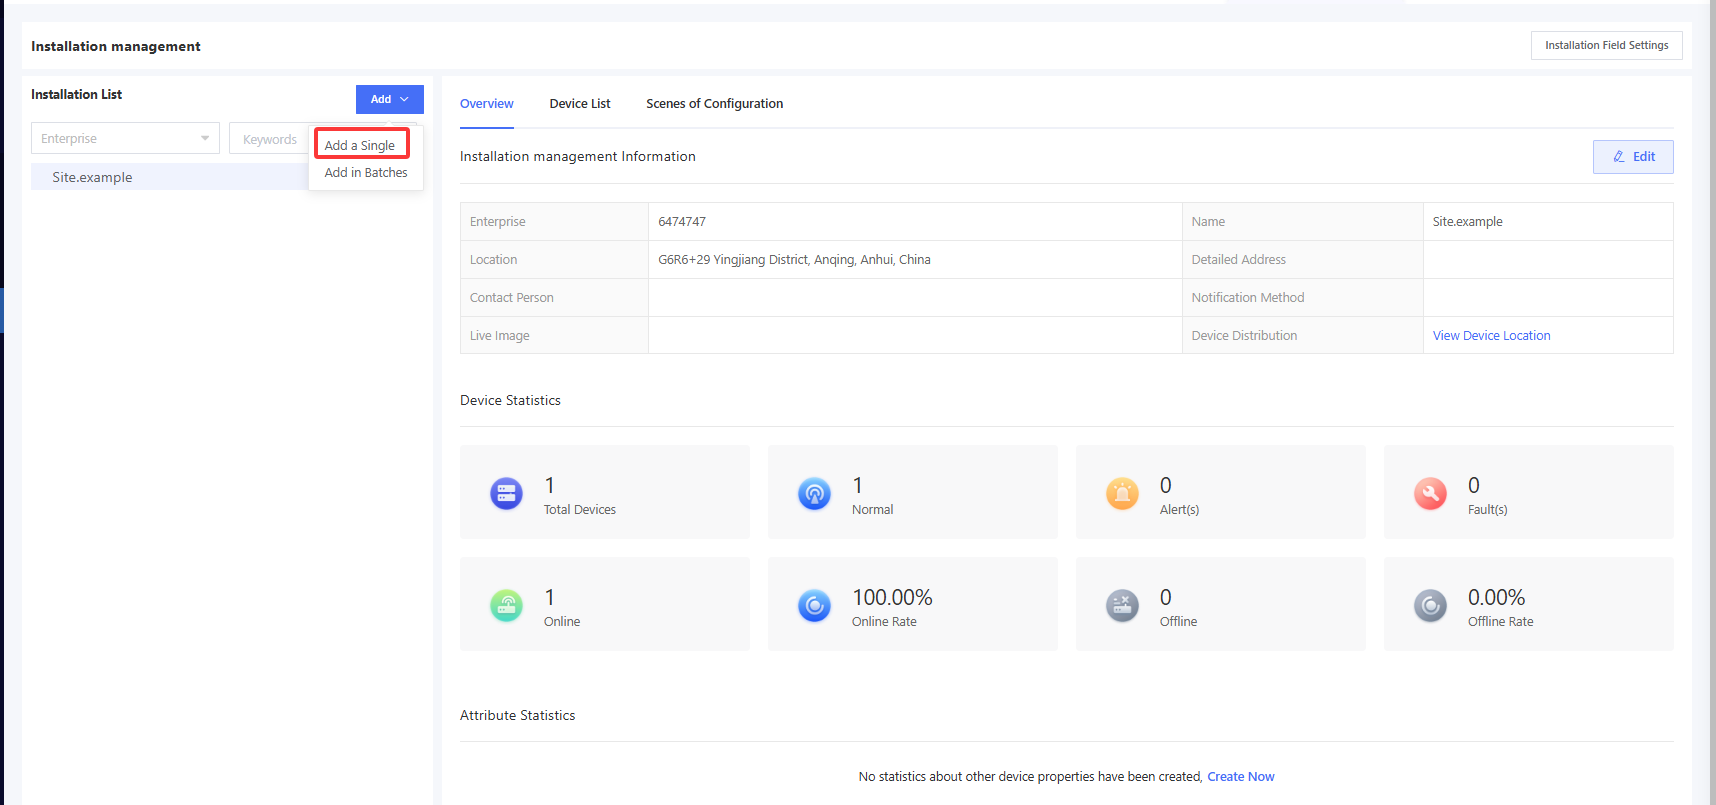Click the gray Offline device icon
1716x805 pixels.
point(1122,605)
